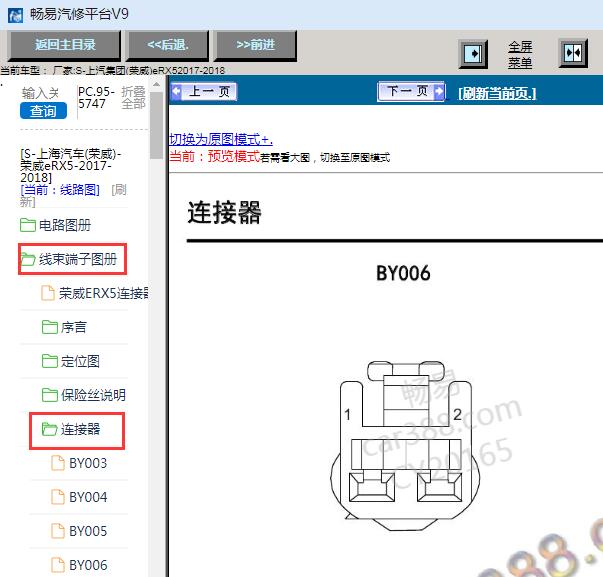The image size is (603, 577).
Task: Click the 连接器 open folder icon
Action: click(50, 429)
